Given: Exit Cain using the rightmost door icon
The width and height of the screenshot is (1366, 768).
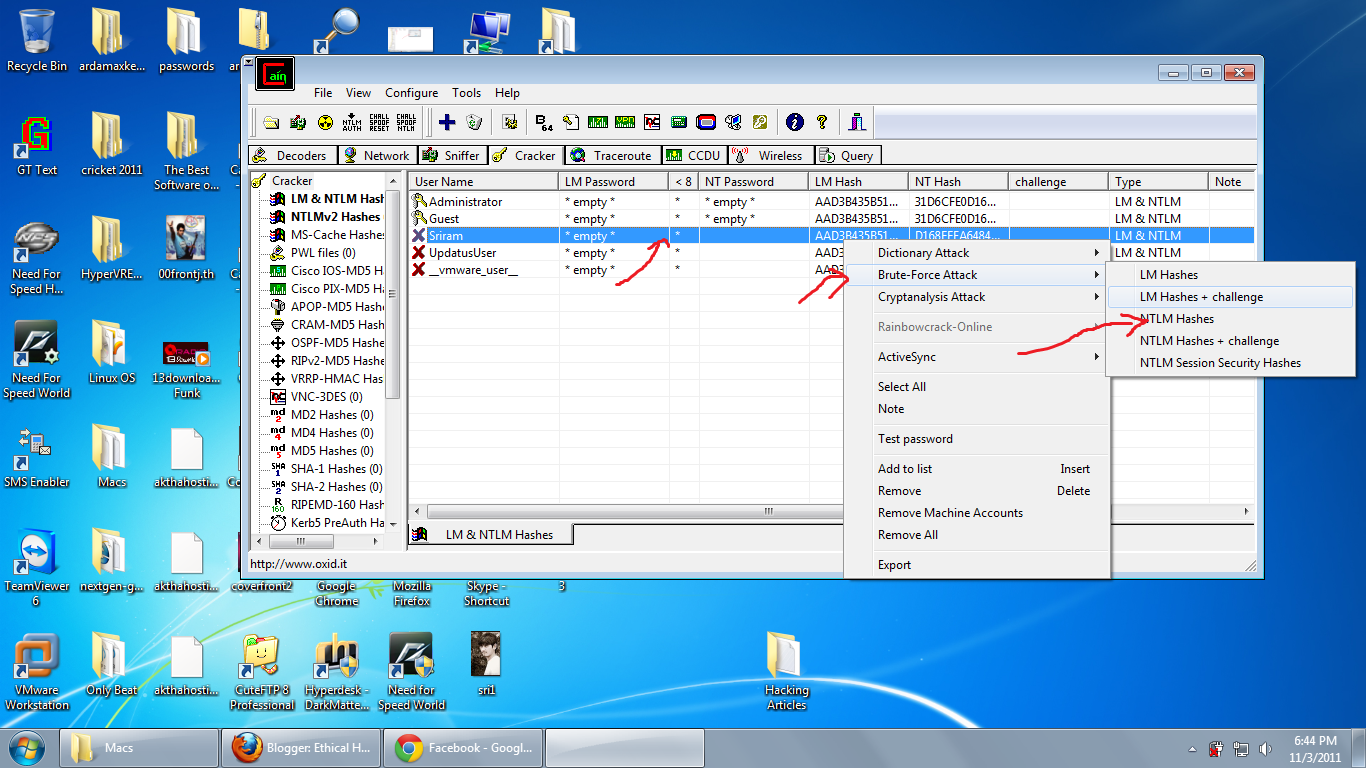Looking at the screenshot, I should (858, 121).
